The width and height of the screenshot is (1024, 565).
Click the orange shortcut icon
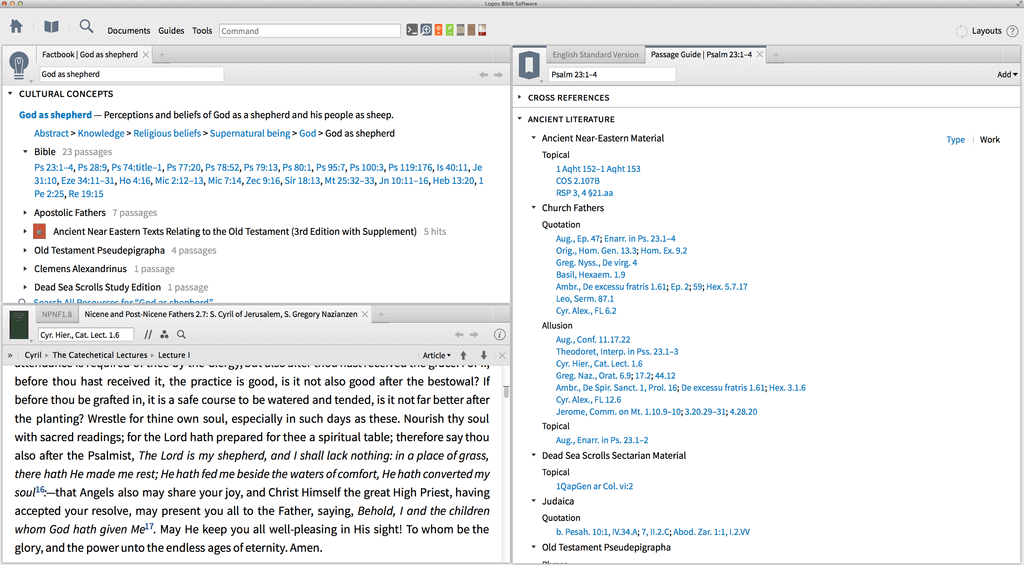(x=438, y=30)
